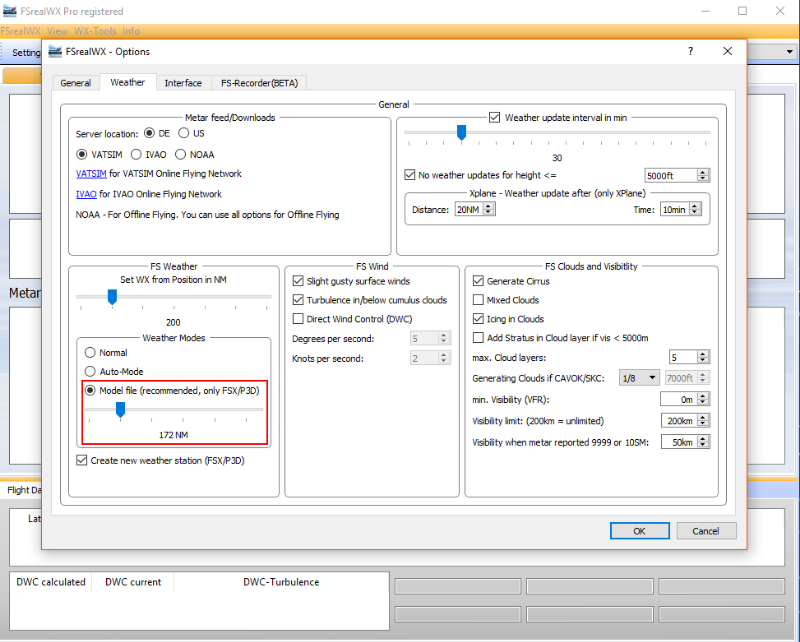Open the IVAO hyperlink

pyautogui.click(x=86, y=194)
